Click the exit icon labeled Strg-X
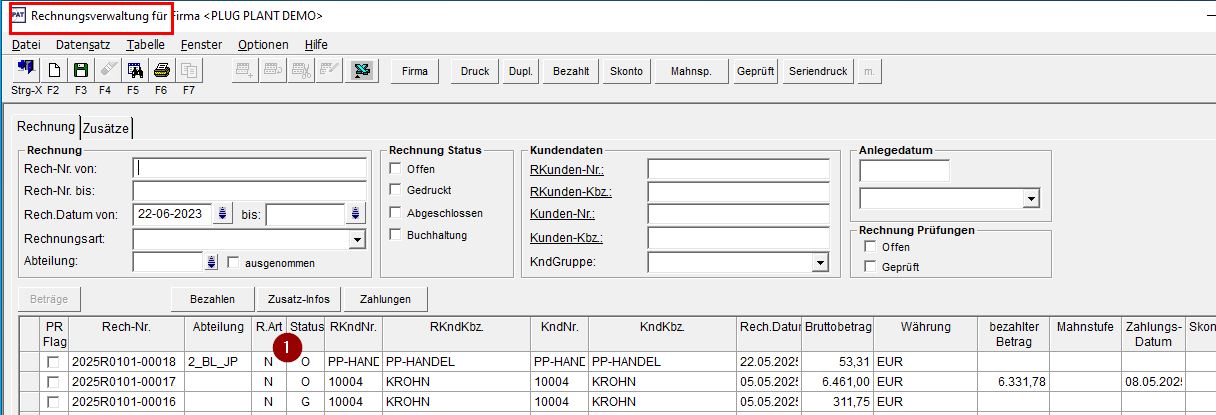1216x415 pixels. click(x=25, y=71)
